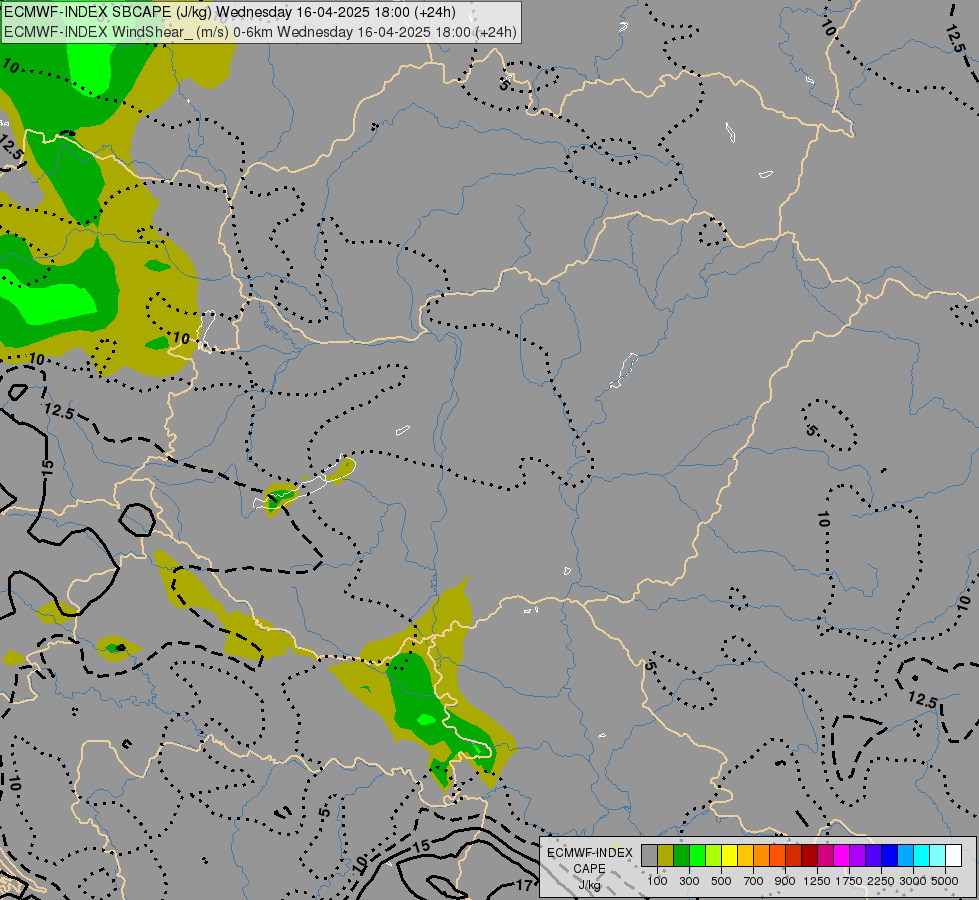Click the 'CAPE' text in legend

pos(589,869)
